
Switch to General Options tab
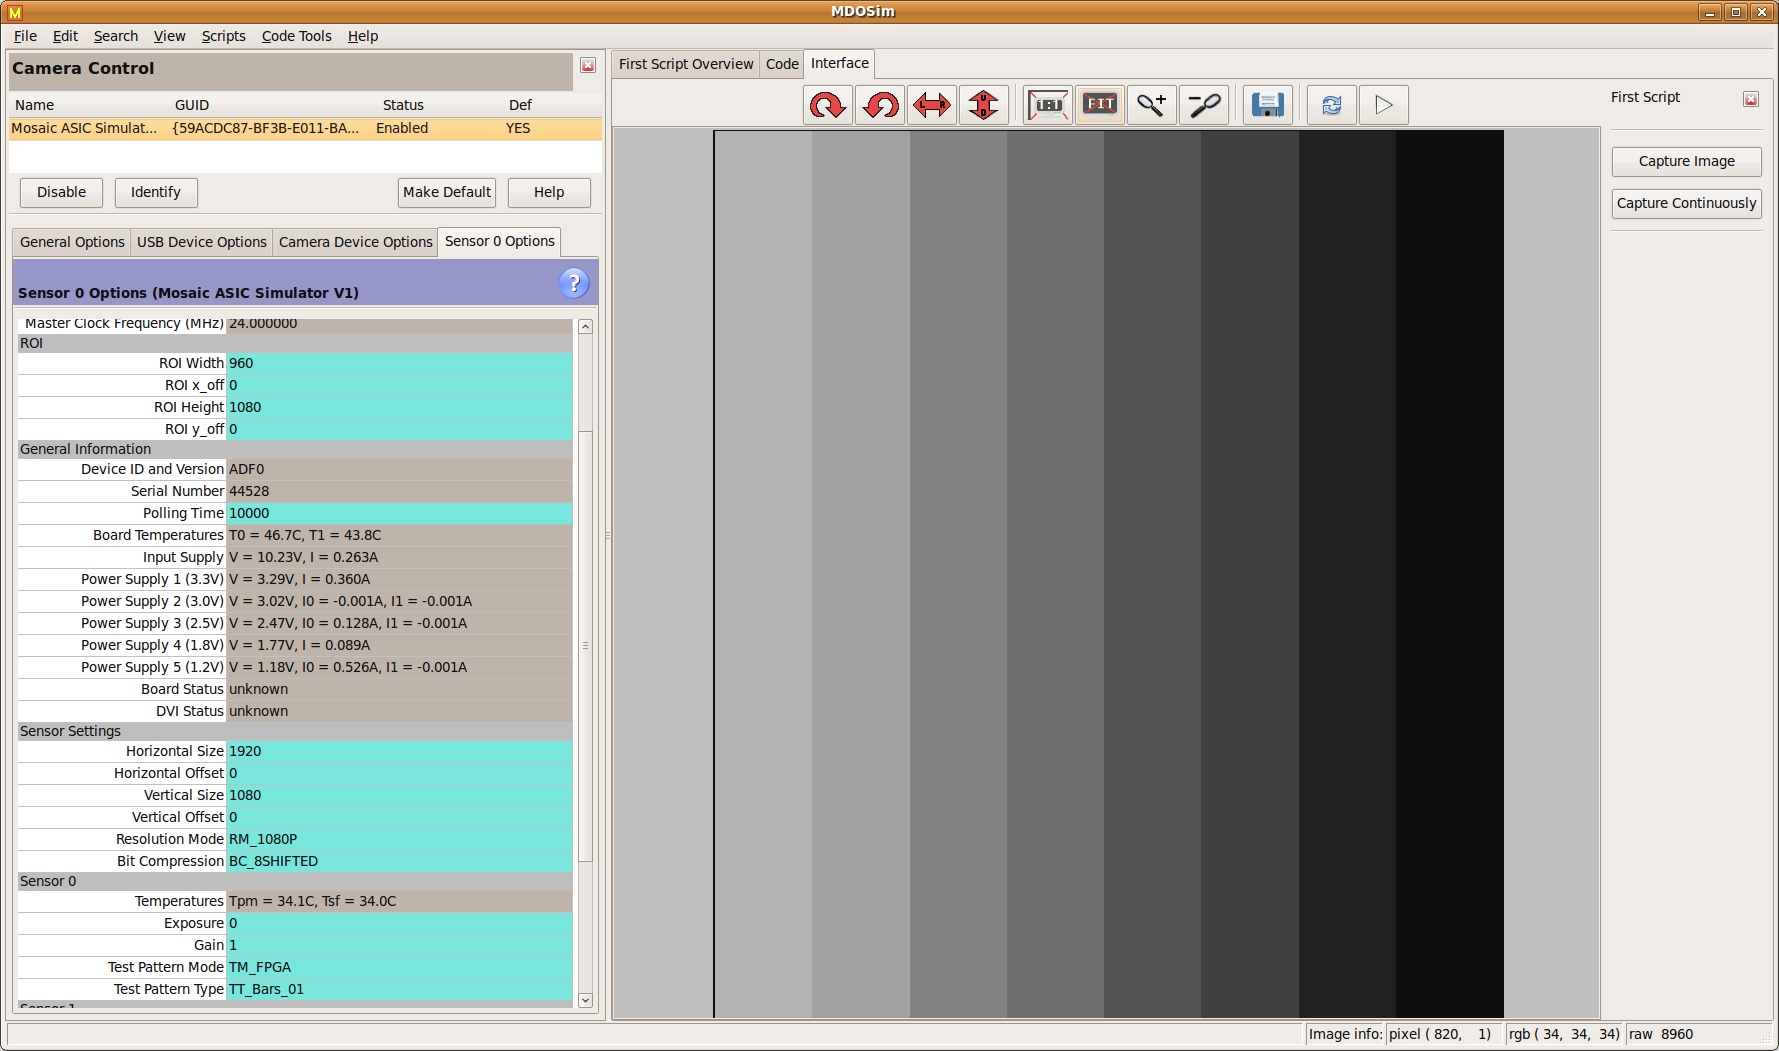[72, 242]
